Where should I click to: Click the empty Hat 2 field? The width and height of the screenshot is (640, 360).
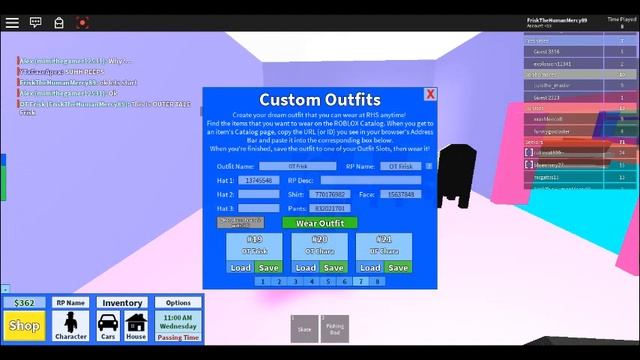pyautogui.click(x=259, y=194)
